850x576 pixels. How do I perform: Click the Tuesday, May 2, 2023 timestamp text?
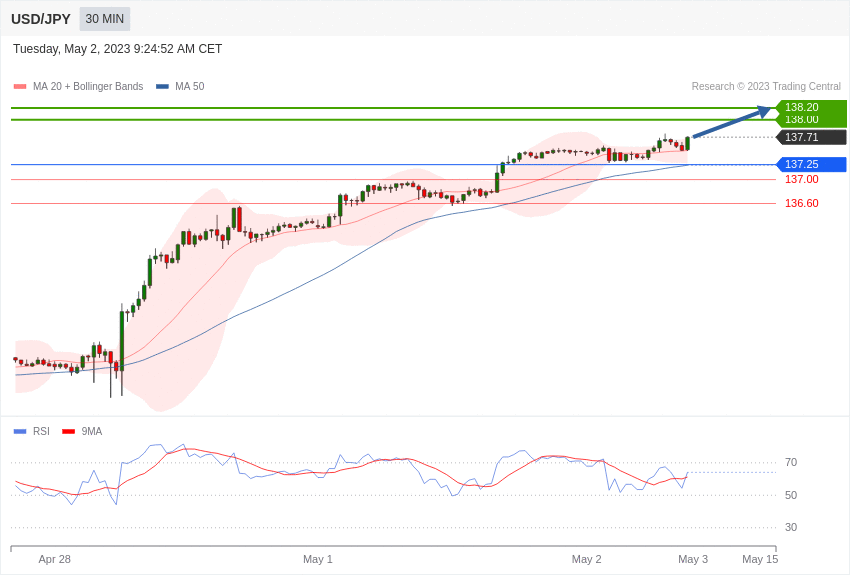tap(117, 49)
